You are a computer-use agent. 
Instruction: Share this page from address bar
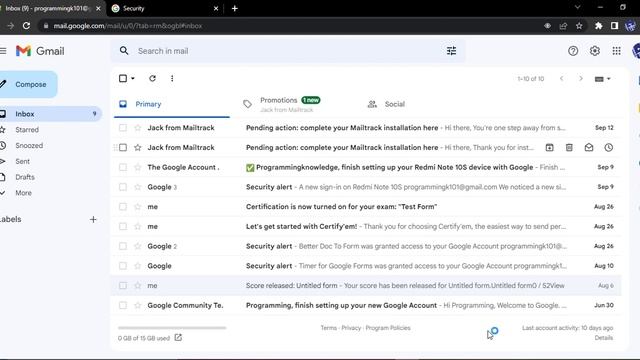(x=563, y=26)
